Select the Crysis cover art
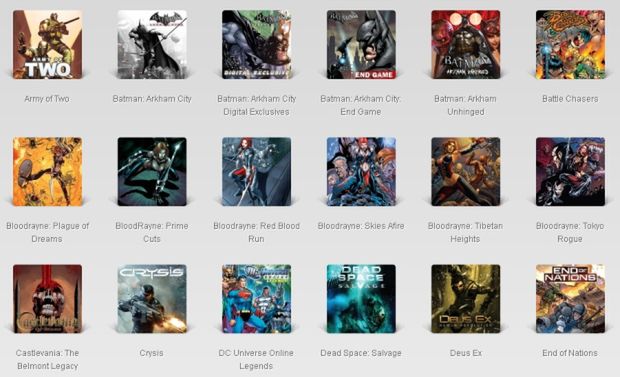Screen dimensions: 620x377 coord(152,299)
